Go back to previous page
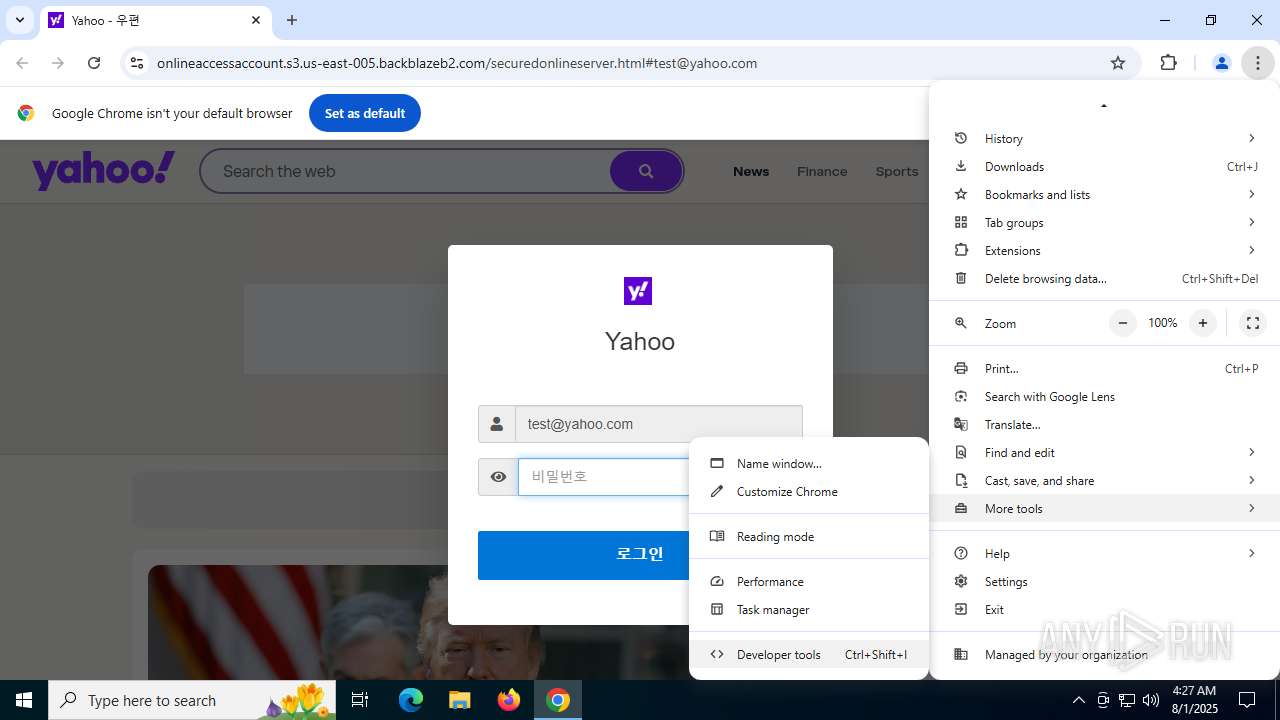 [22, 63]
